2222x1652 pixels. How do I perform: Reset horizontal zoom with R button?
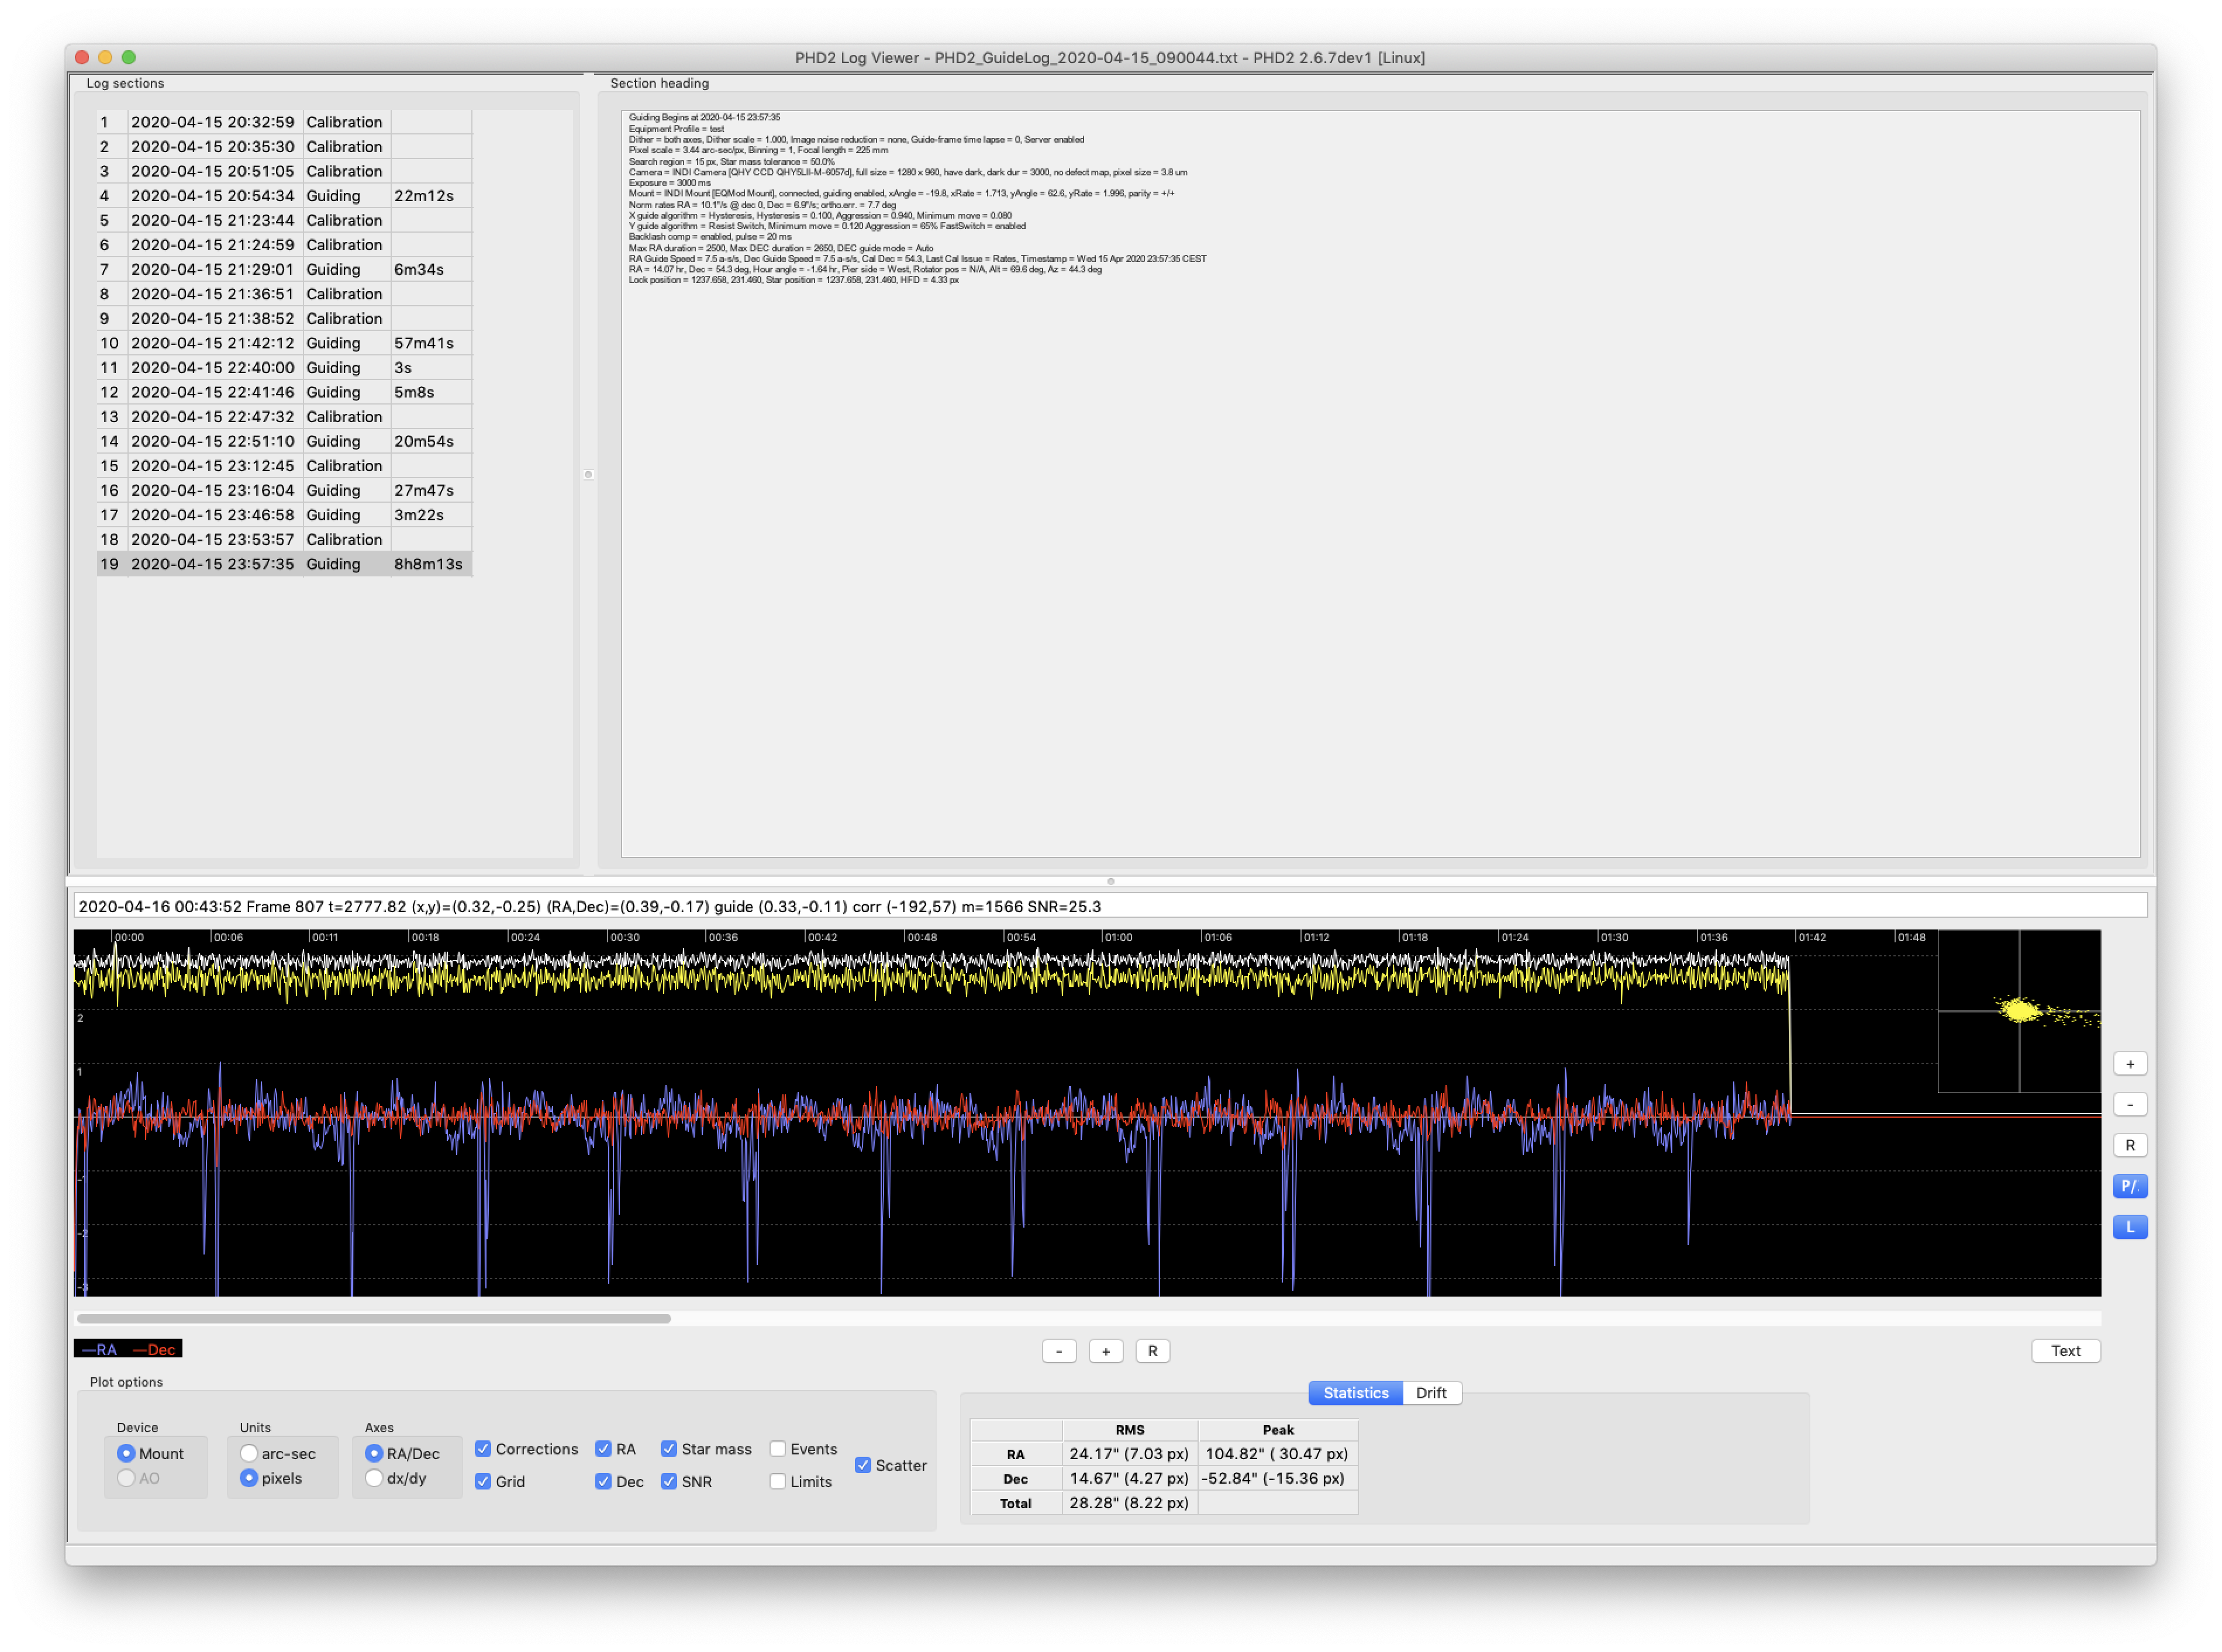click(1152, 1352)
